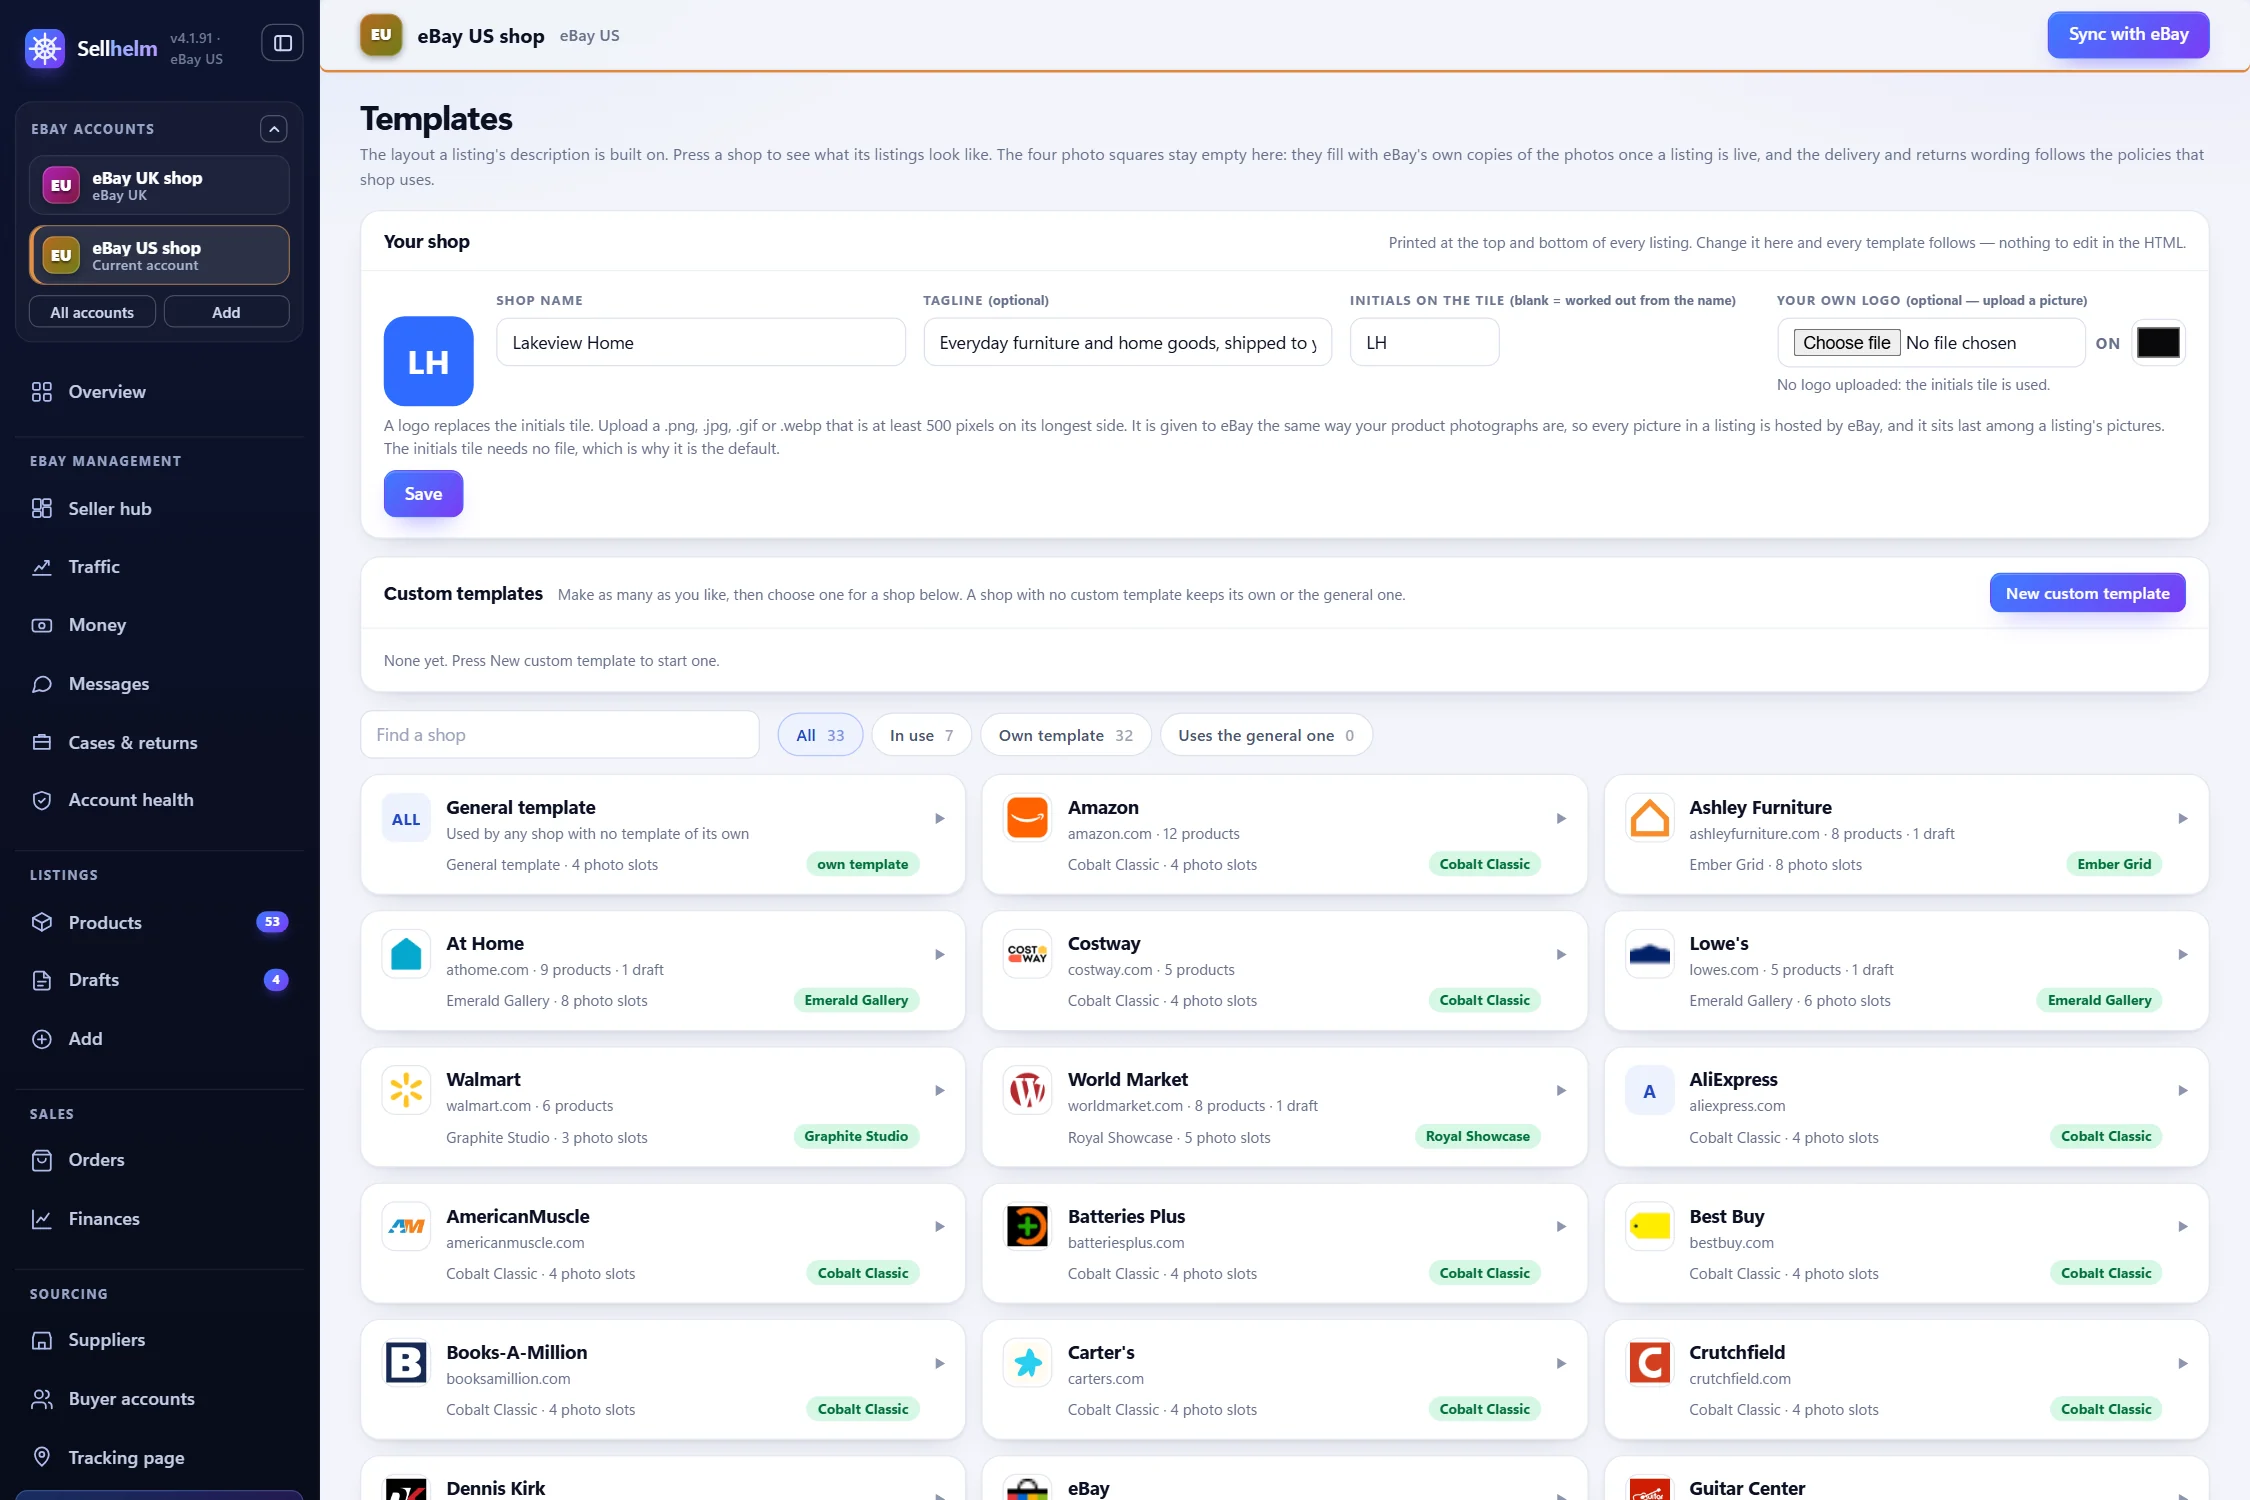The image size is (2250, 1500).
Task: Focus the Shop name field
Action: click(x=701, y=343)
